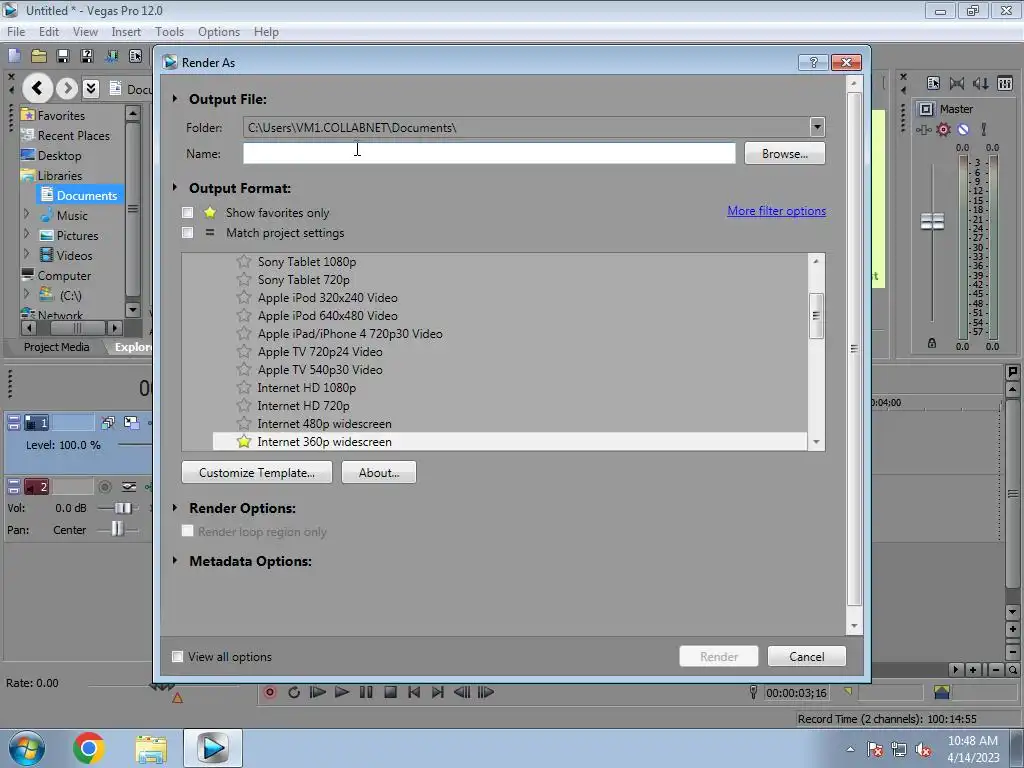
Task: Expand the Pictures library tree node
Action: point(26,234)
